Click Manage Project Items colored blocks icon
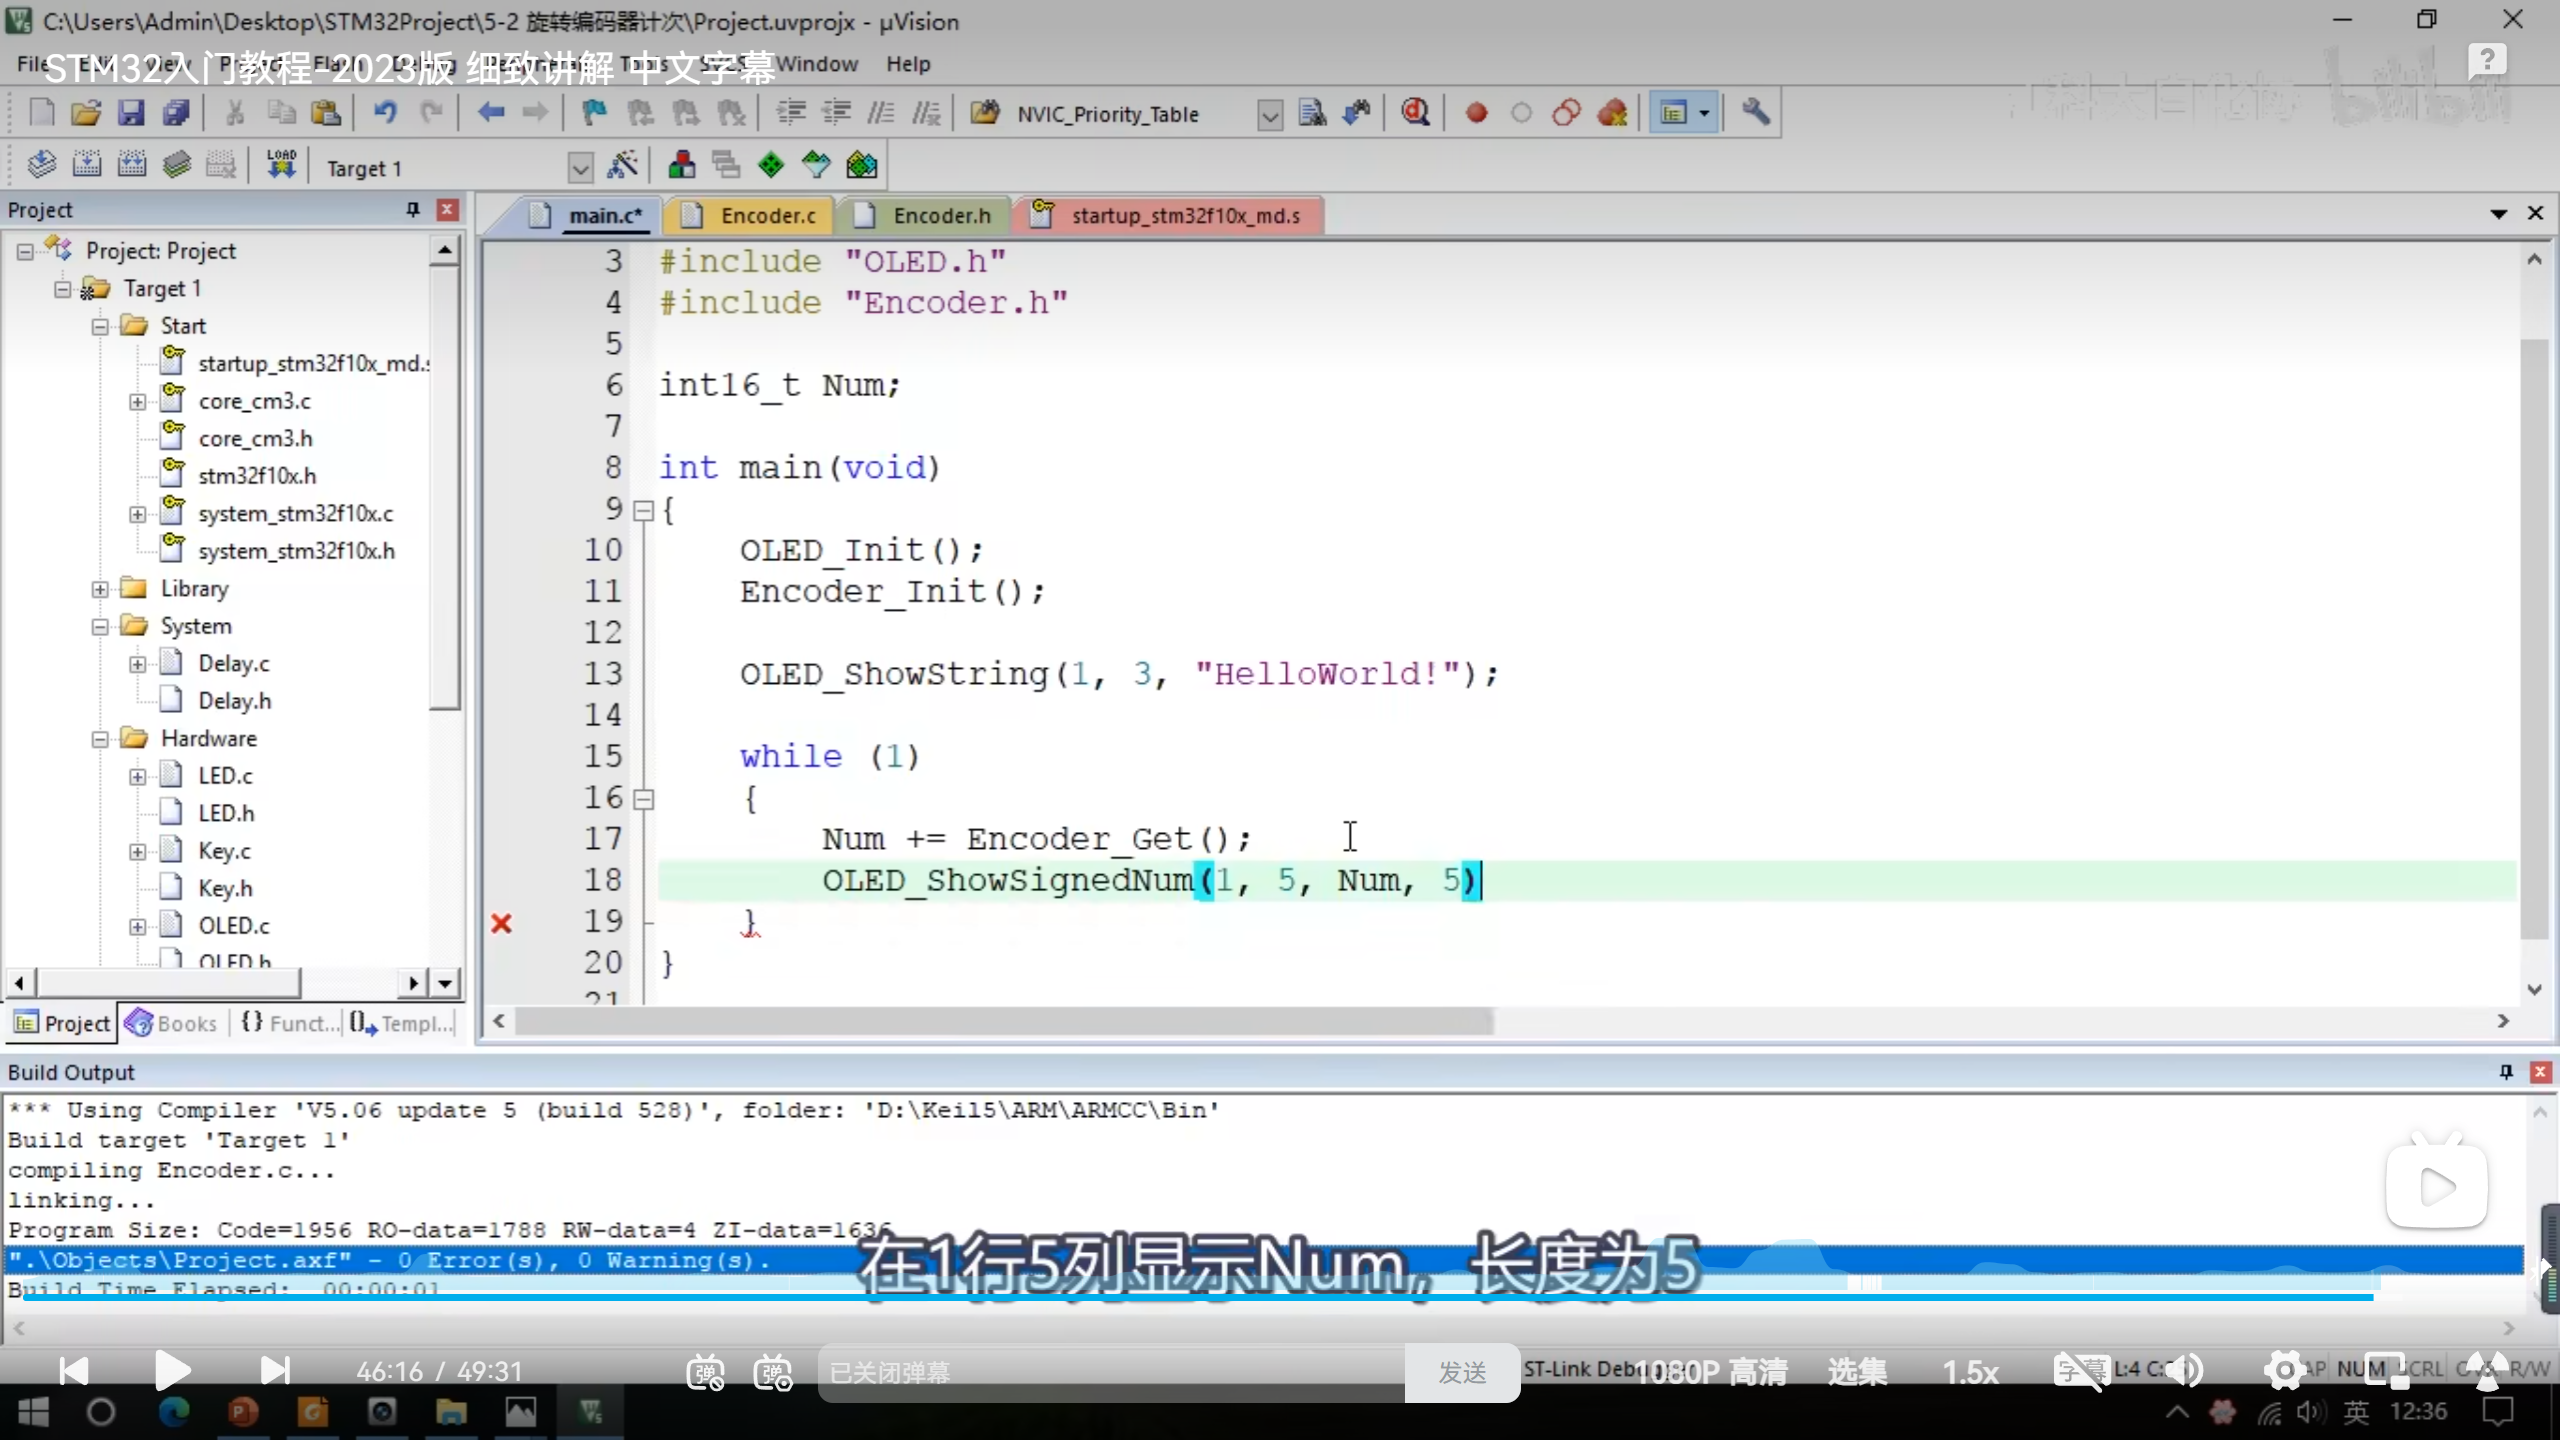Viewport: 2560px width, 1440px height. 682,166
